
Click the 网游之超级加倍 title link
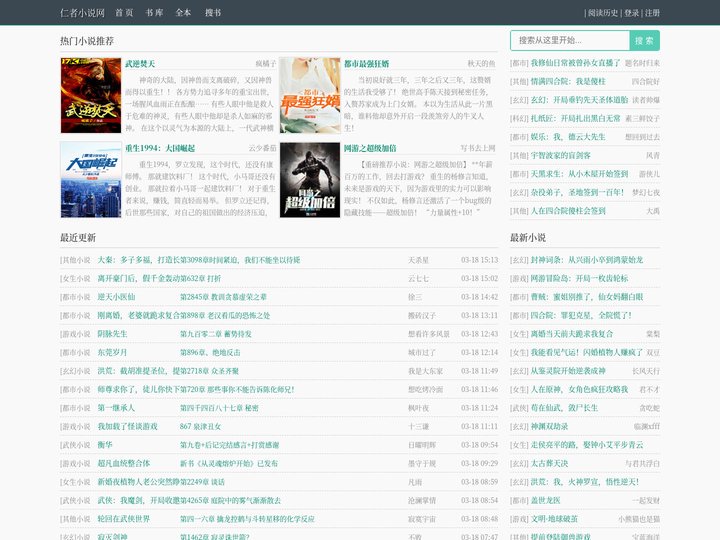pos(370,148)
